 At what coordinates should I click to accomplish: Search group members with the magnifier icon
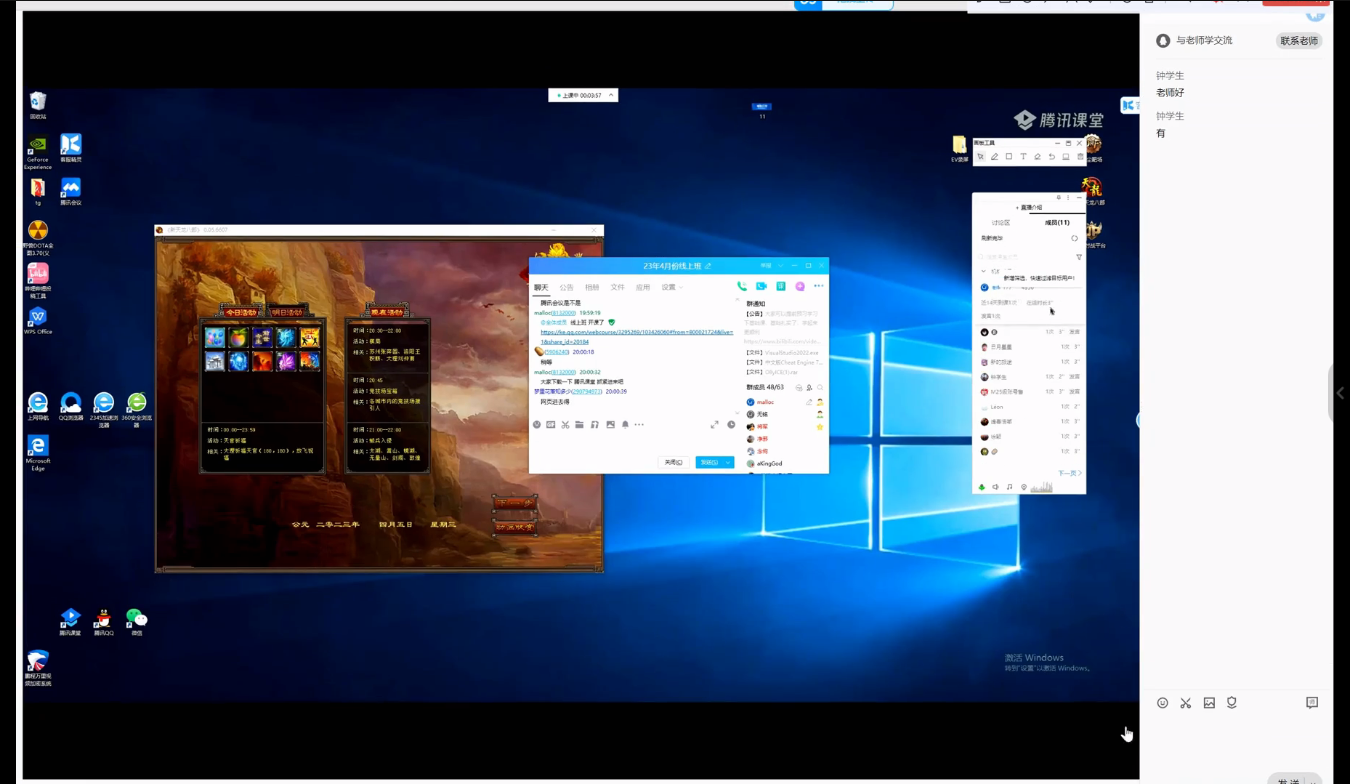coord(820,387)
